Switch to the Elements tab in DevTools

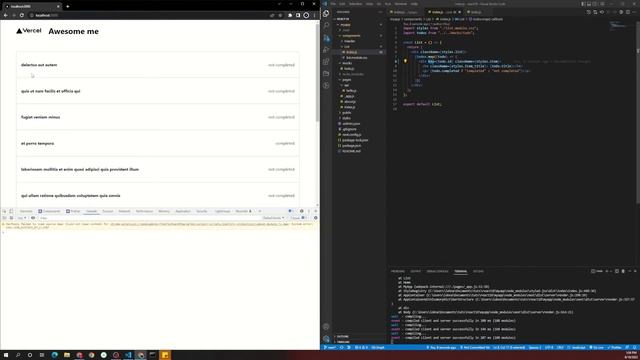pyautogui.click(x=26, y=211)
